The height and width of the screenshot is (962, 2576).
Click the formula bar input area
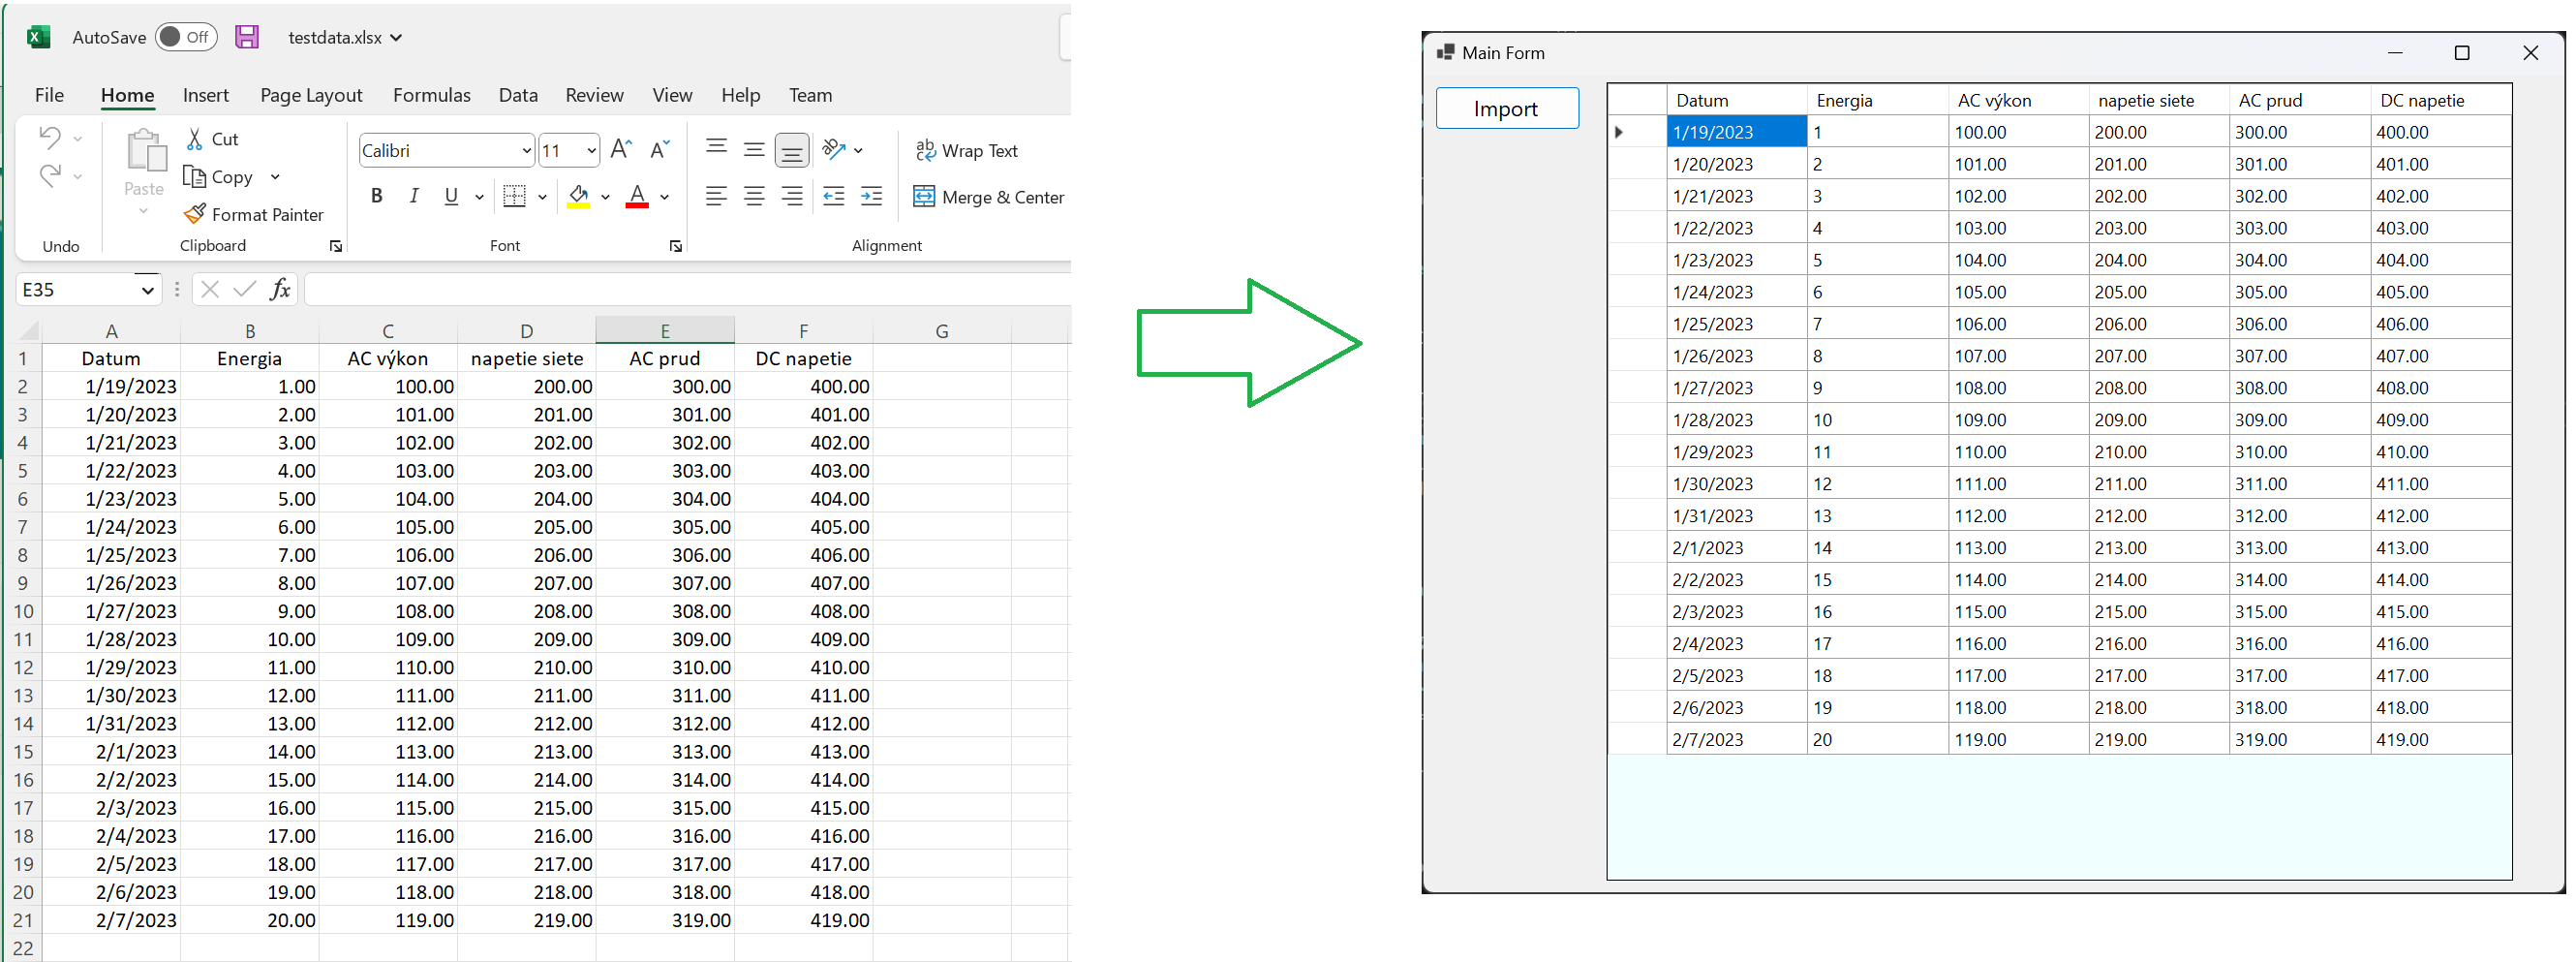(x=688, y=289)
